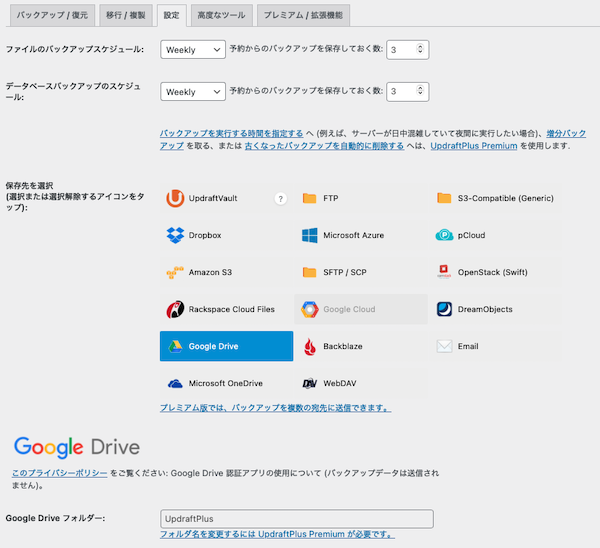
Task: Click the Google Drive folder name field
Action: click(x=296, y=519)
